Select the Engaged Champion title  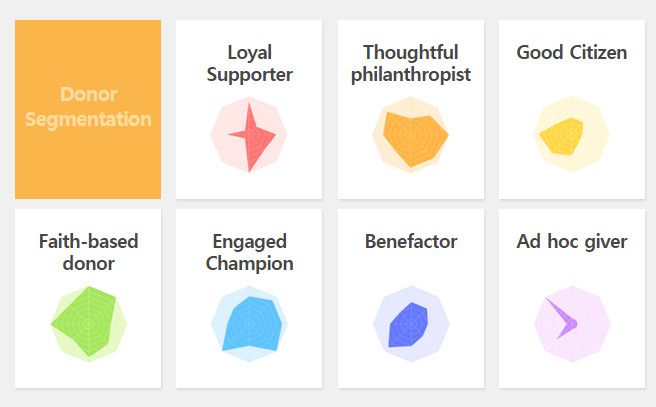[249, 253]
